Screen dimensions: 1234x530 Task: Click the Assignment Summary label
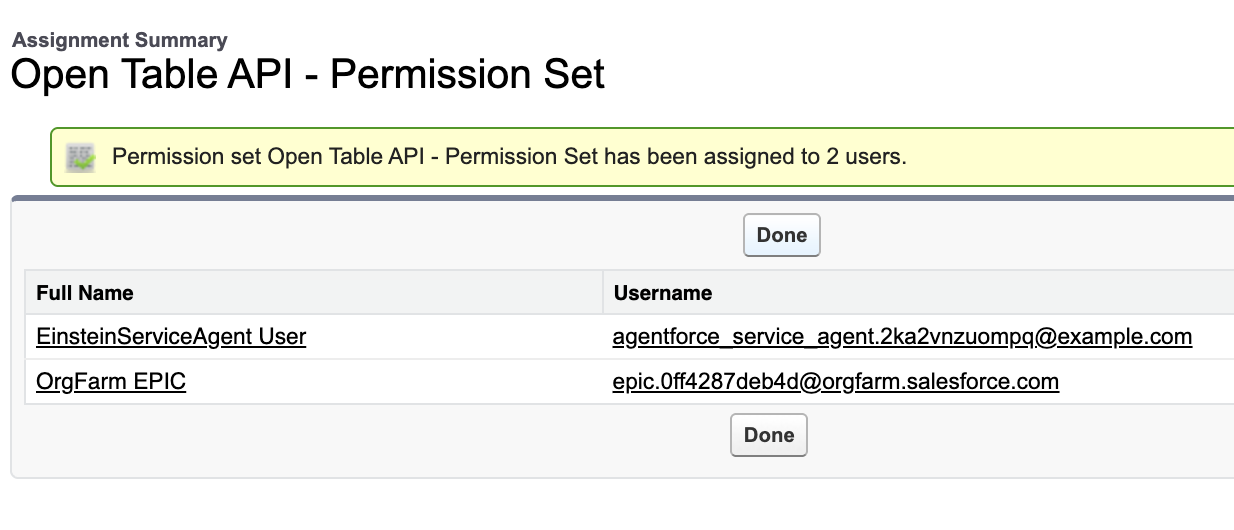point(120,41)
